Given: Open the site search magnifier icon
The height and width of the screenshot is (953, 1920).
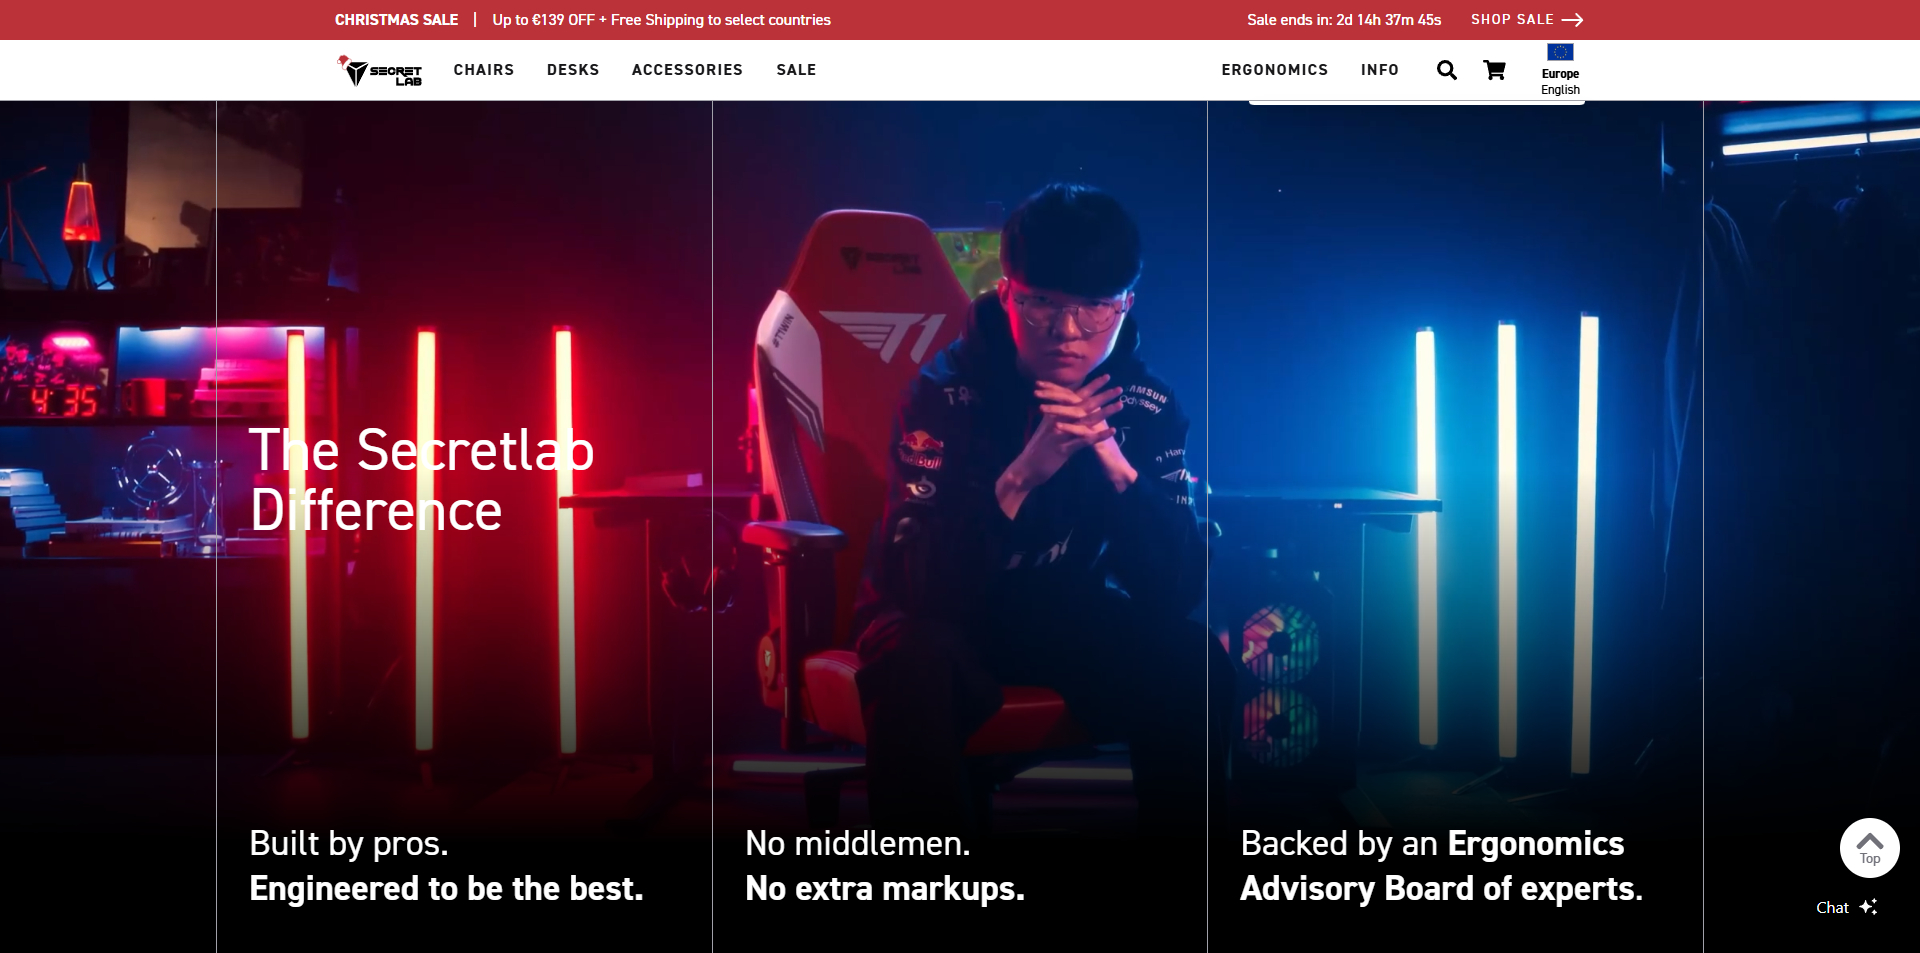Looking at the screenshot, I should [1446, 70].
